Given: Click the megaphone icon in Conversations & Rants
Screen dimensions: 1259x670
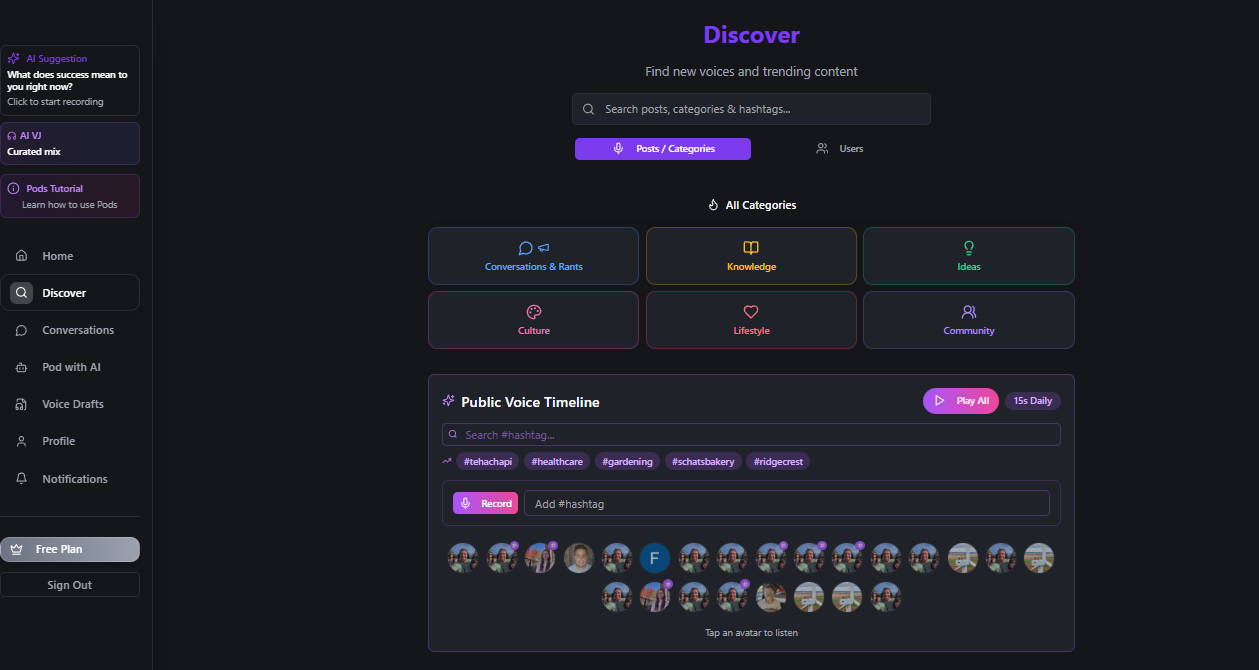Looking at the screenshot, I should [544, 248].
